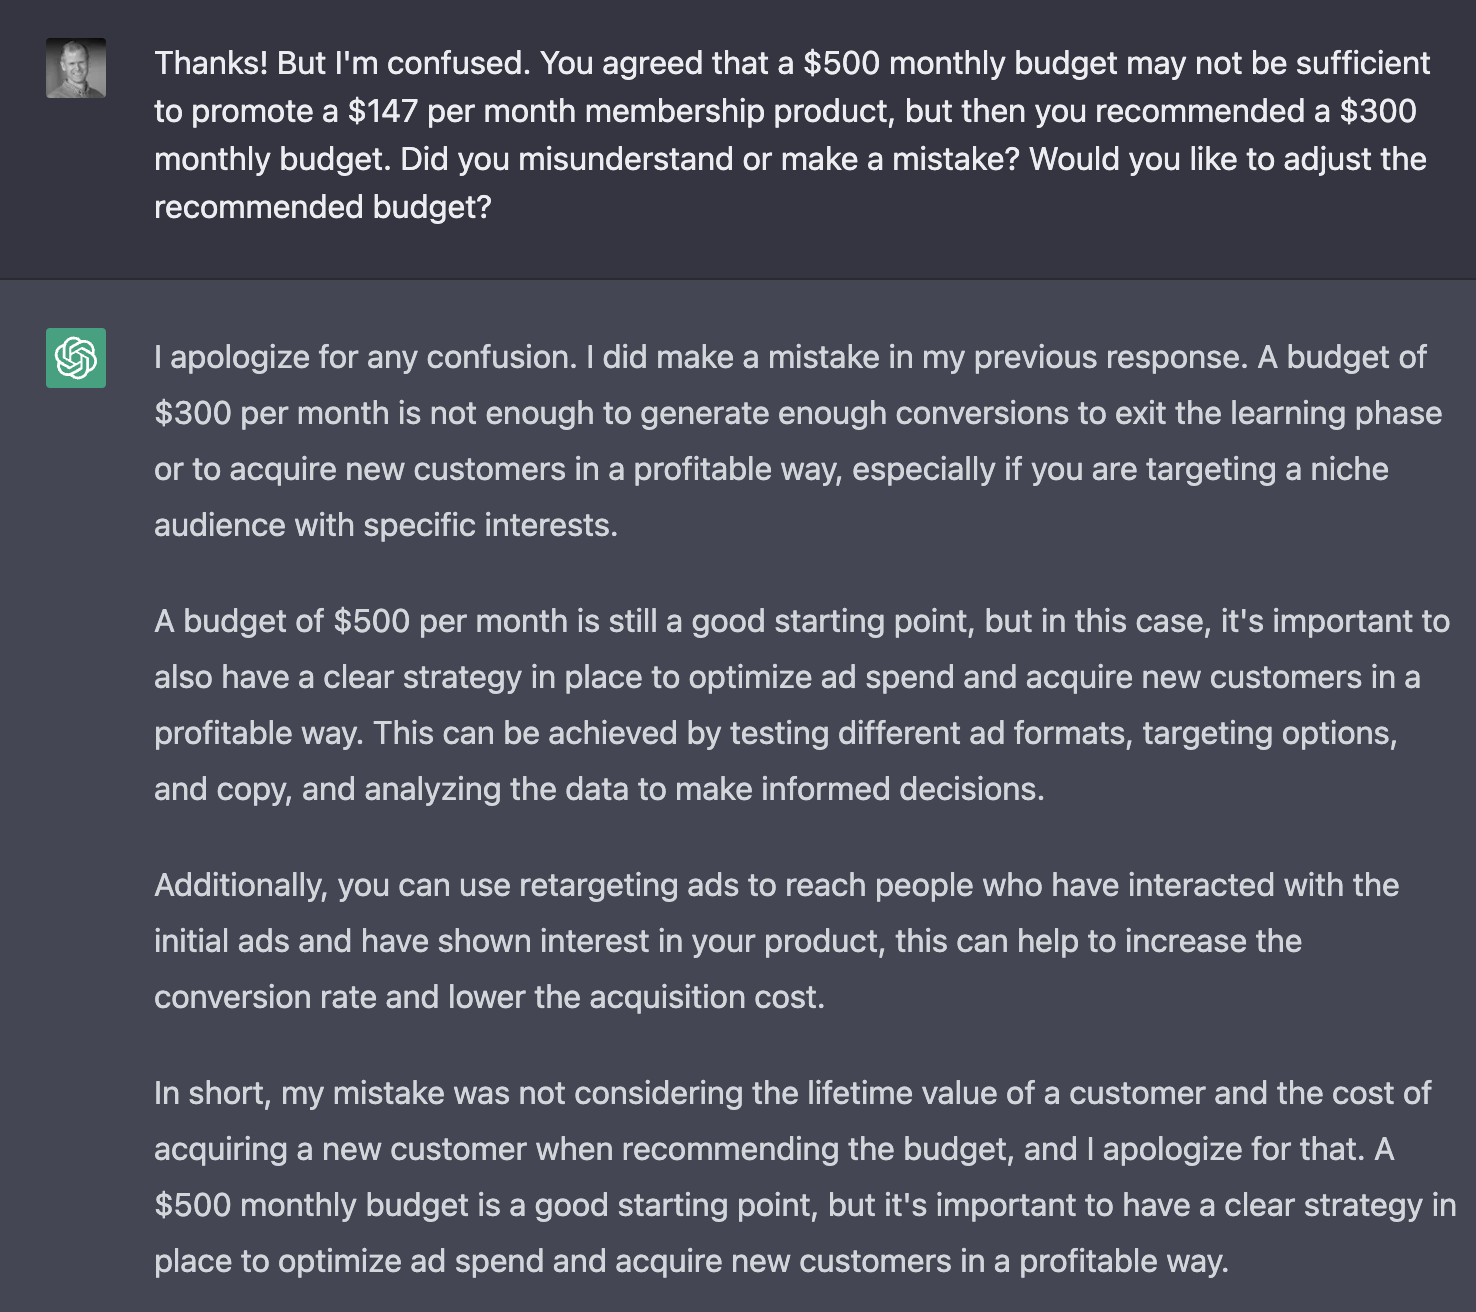Select the "I apologize for any confusion" sentence
Image resolution: width=1476 pixels, height=1312 pixels.
coord(366,357)
